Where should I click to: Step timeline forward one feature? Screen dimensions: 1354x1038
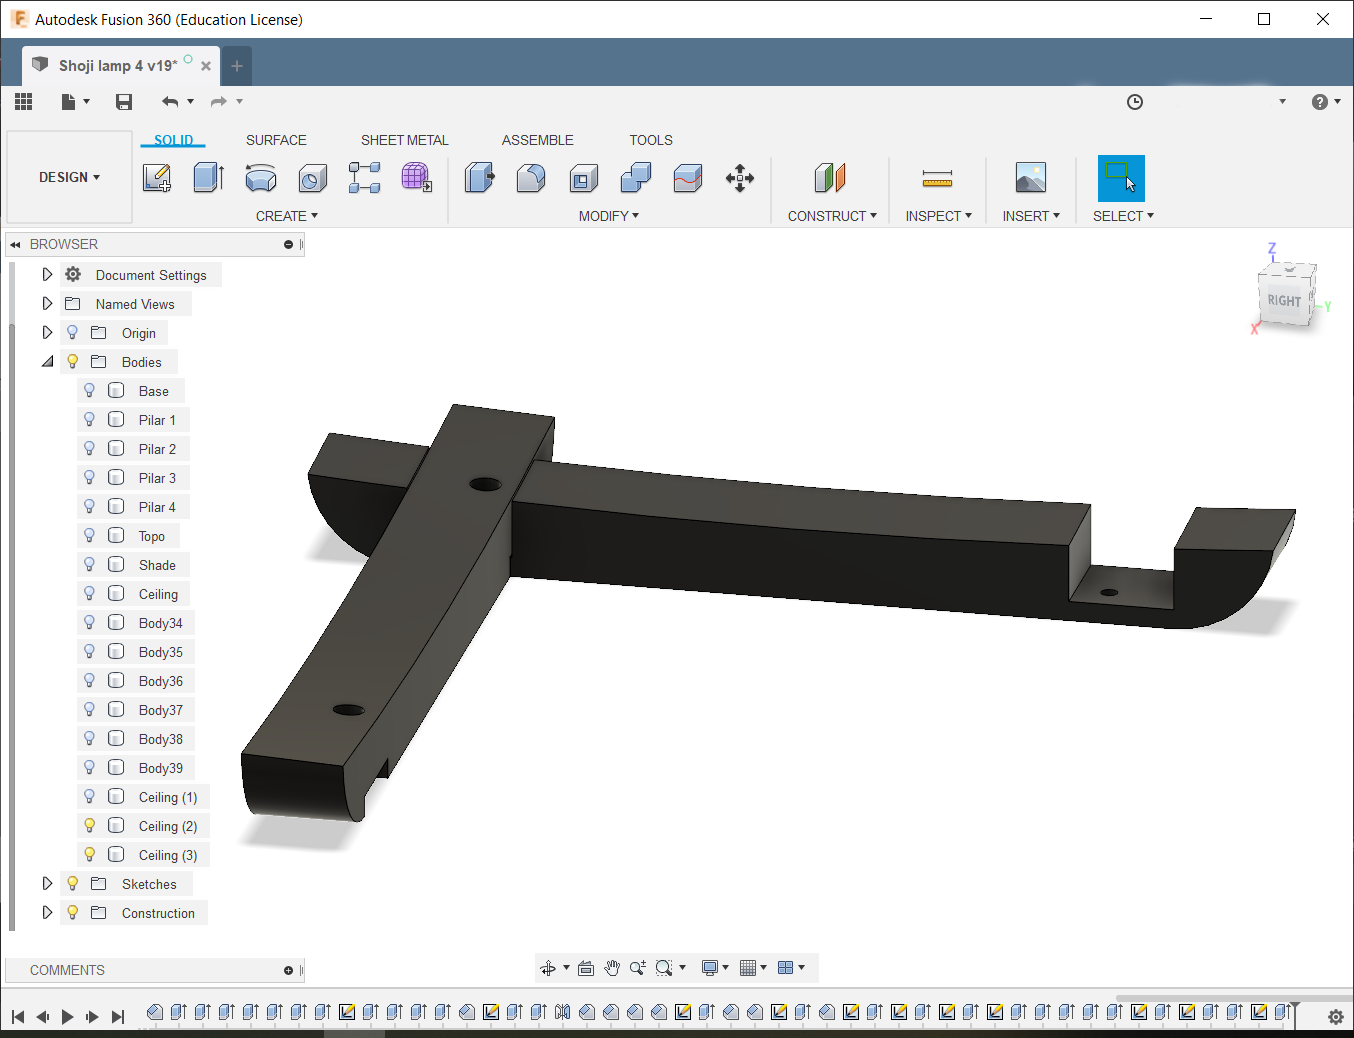(x=92, y=1017)
